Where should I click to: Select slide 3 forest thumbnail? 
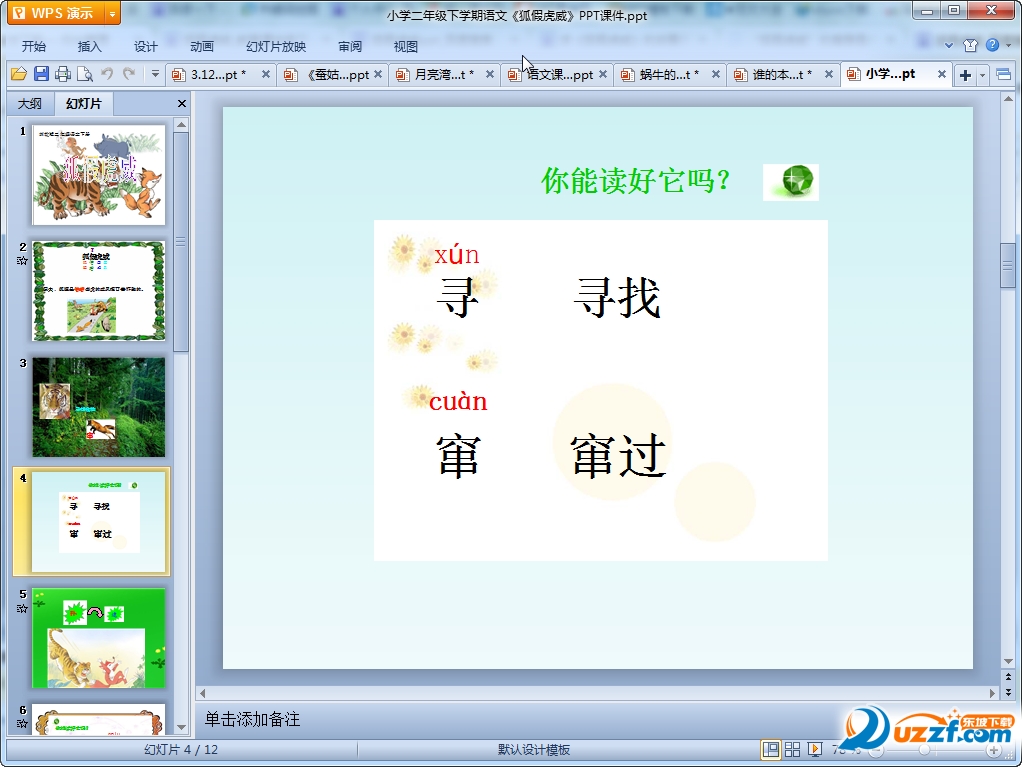pyautogui.click(x=98, y=407)
